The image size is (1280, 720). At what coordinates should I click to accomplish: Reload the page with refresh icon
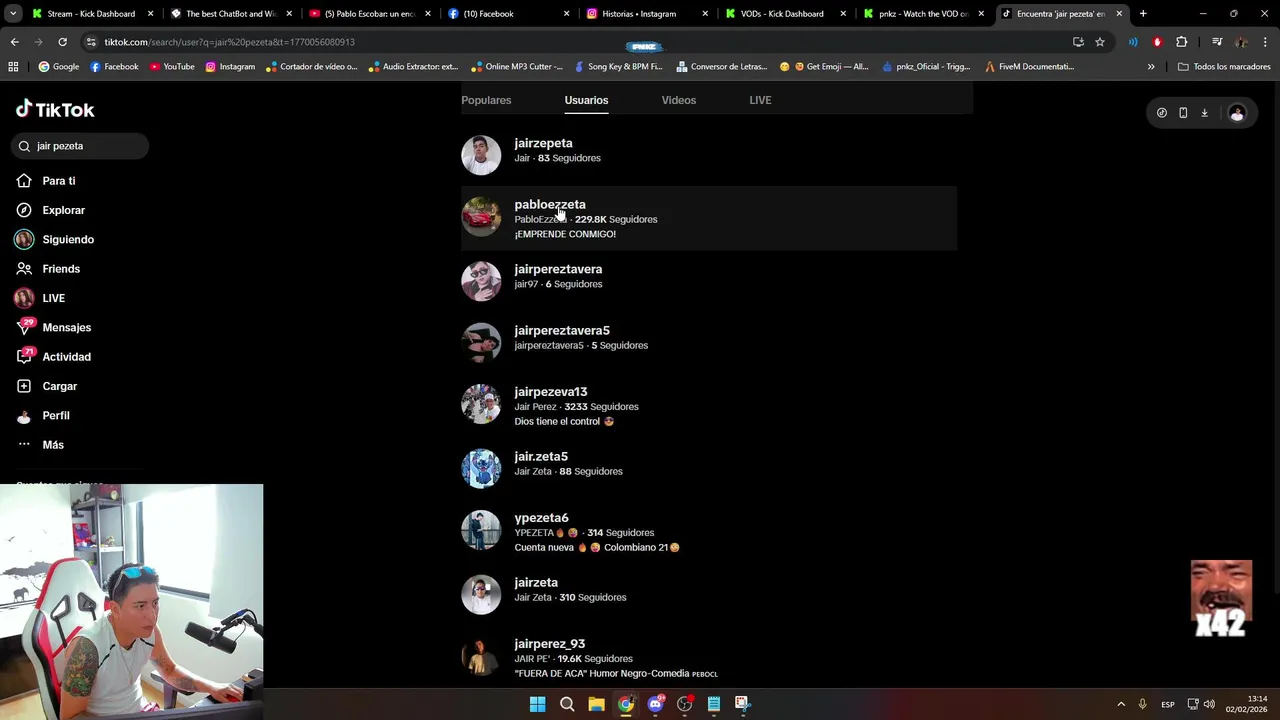pyautogui.click(x=62, y=42)
